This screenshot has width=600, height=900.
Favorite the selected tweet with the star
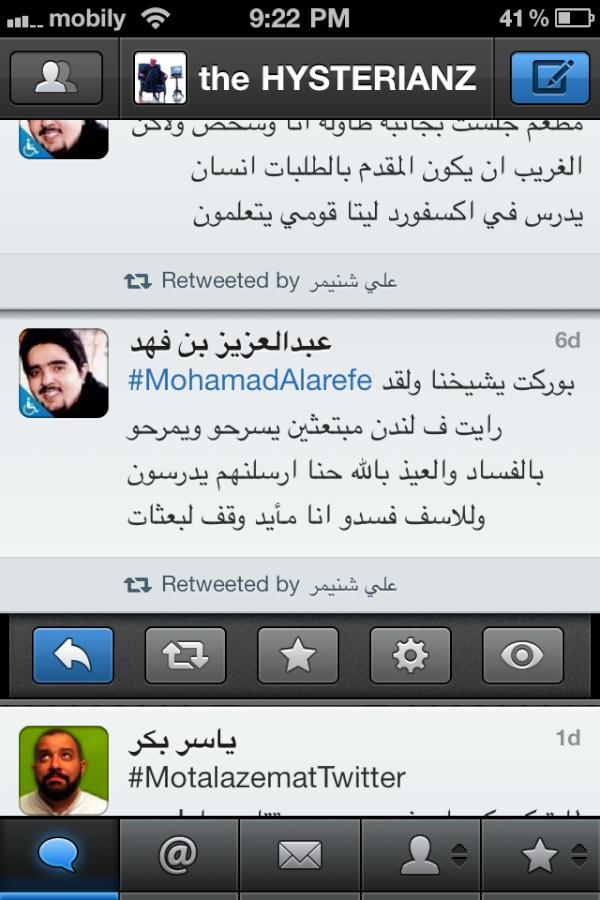[x=298, y=655]
